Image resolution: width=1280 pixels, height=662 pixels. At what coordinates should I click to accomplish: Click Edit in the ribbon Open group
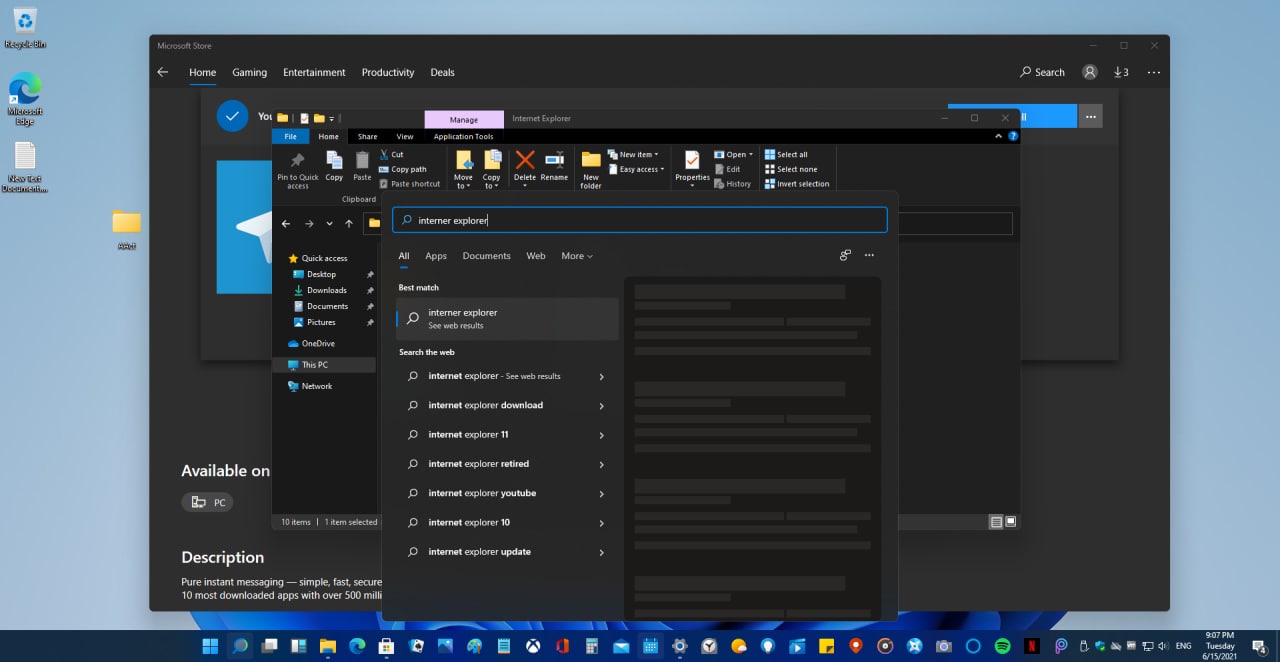point(727,169)
